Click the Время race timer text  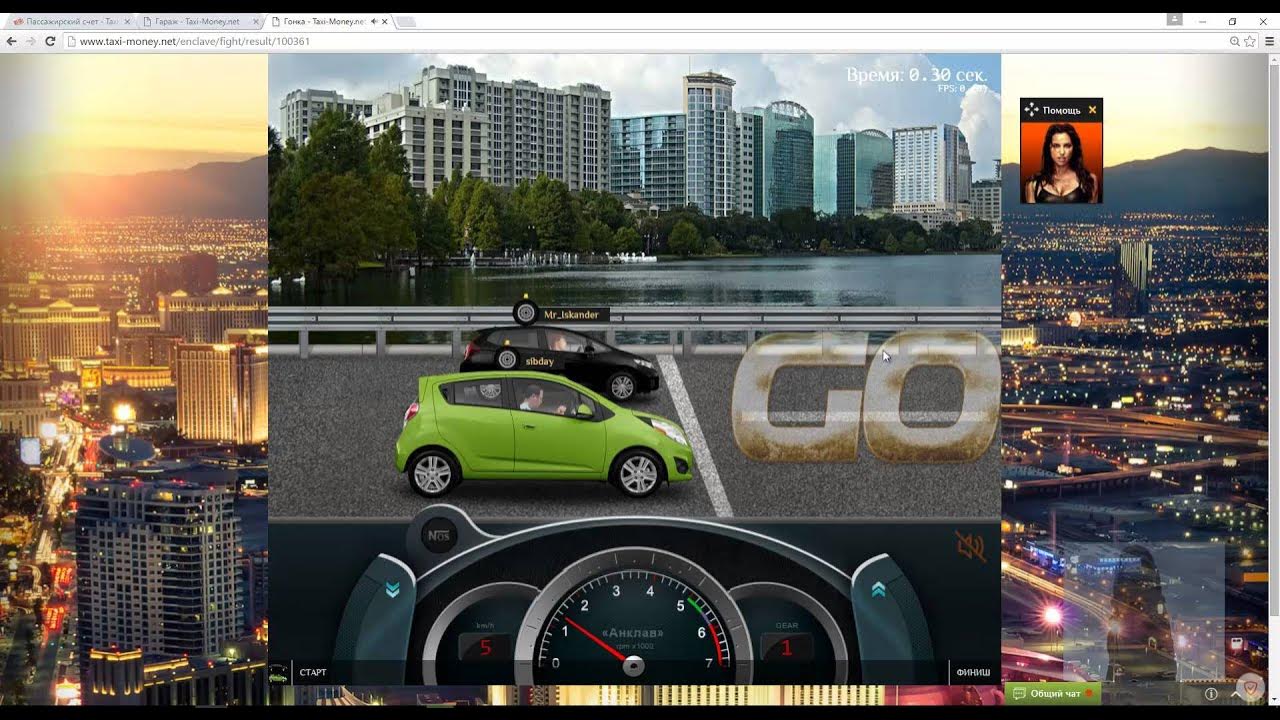tap(916, 75)
